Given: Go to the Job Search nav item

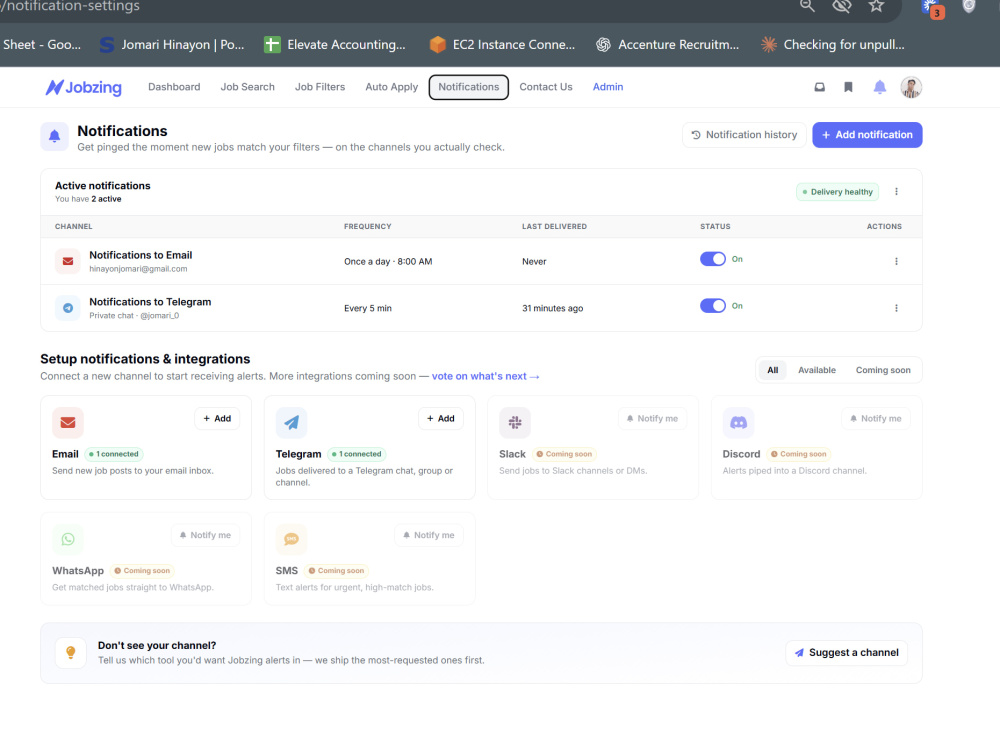Looking at the screenshot, I should pos(247,87).
